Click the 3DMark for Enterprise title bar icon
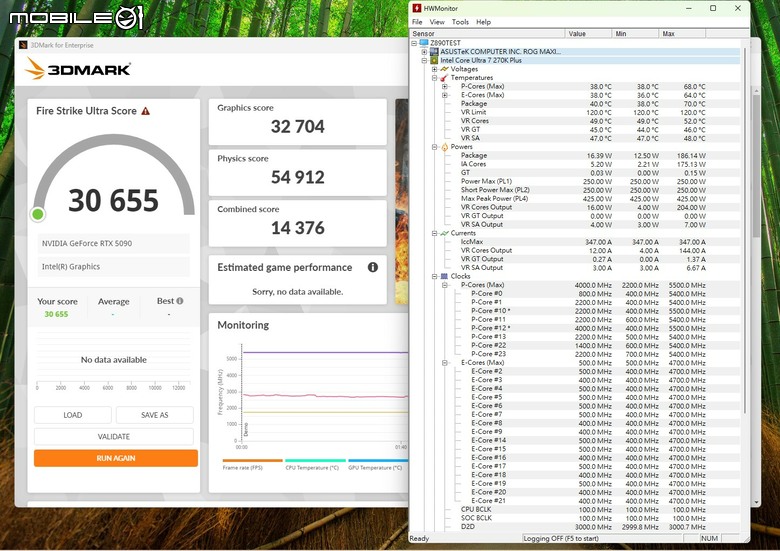Viewport: 780px width, 551px height. (23, 45)
